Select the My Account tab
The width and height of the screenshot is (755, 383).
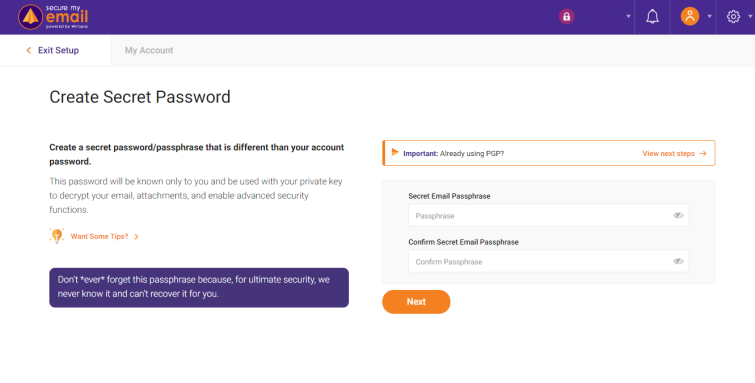[149, 50]
